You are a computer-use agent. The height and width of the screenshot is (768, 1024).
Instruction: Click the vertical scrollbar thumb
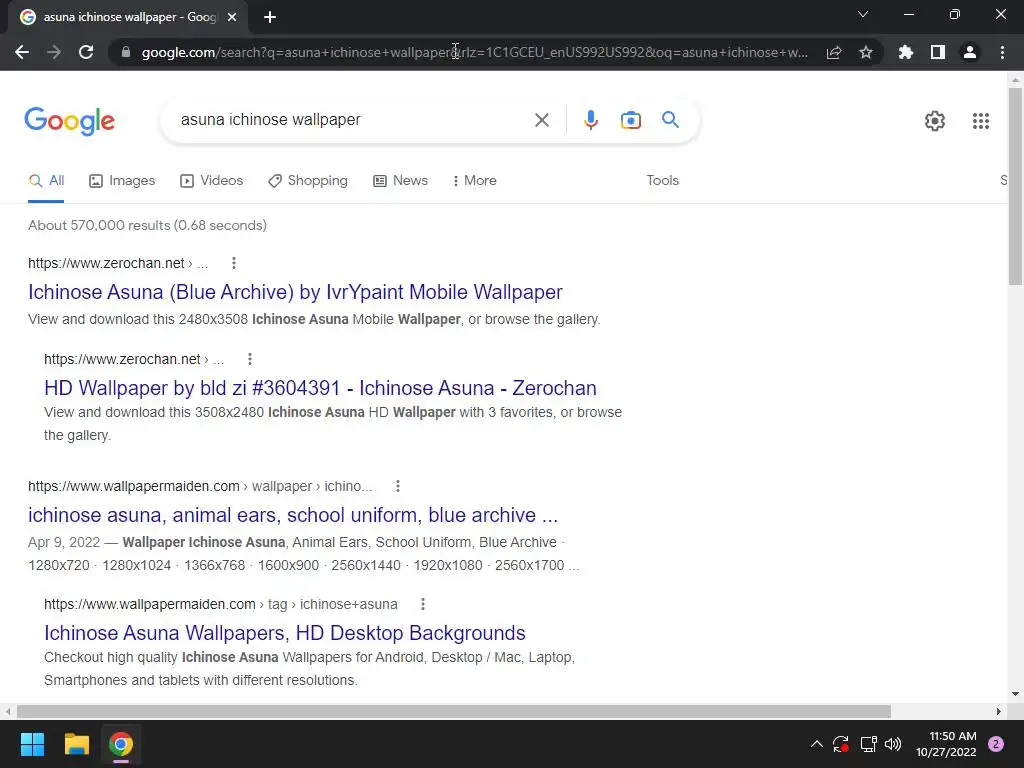tap(1015, 186)
